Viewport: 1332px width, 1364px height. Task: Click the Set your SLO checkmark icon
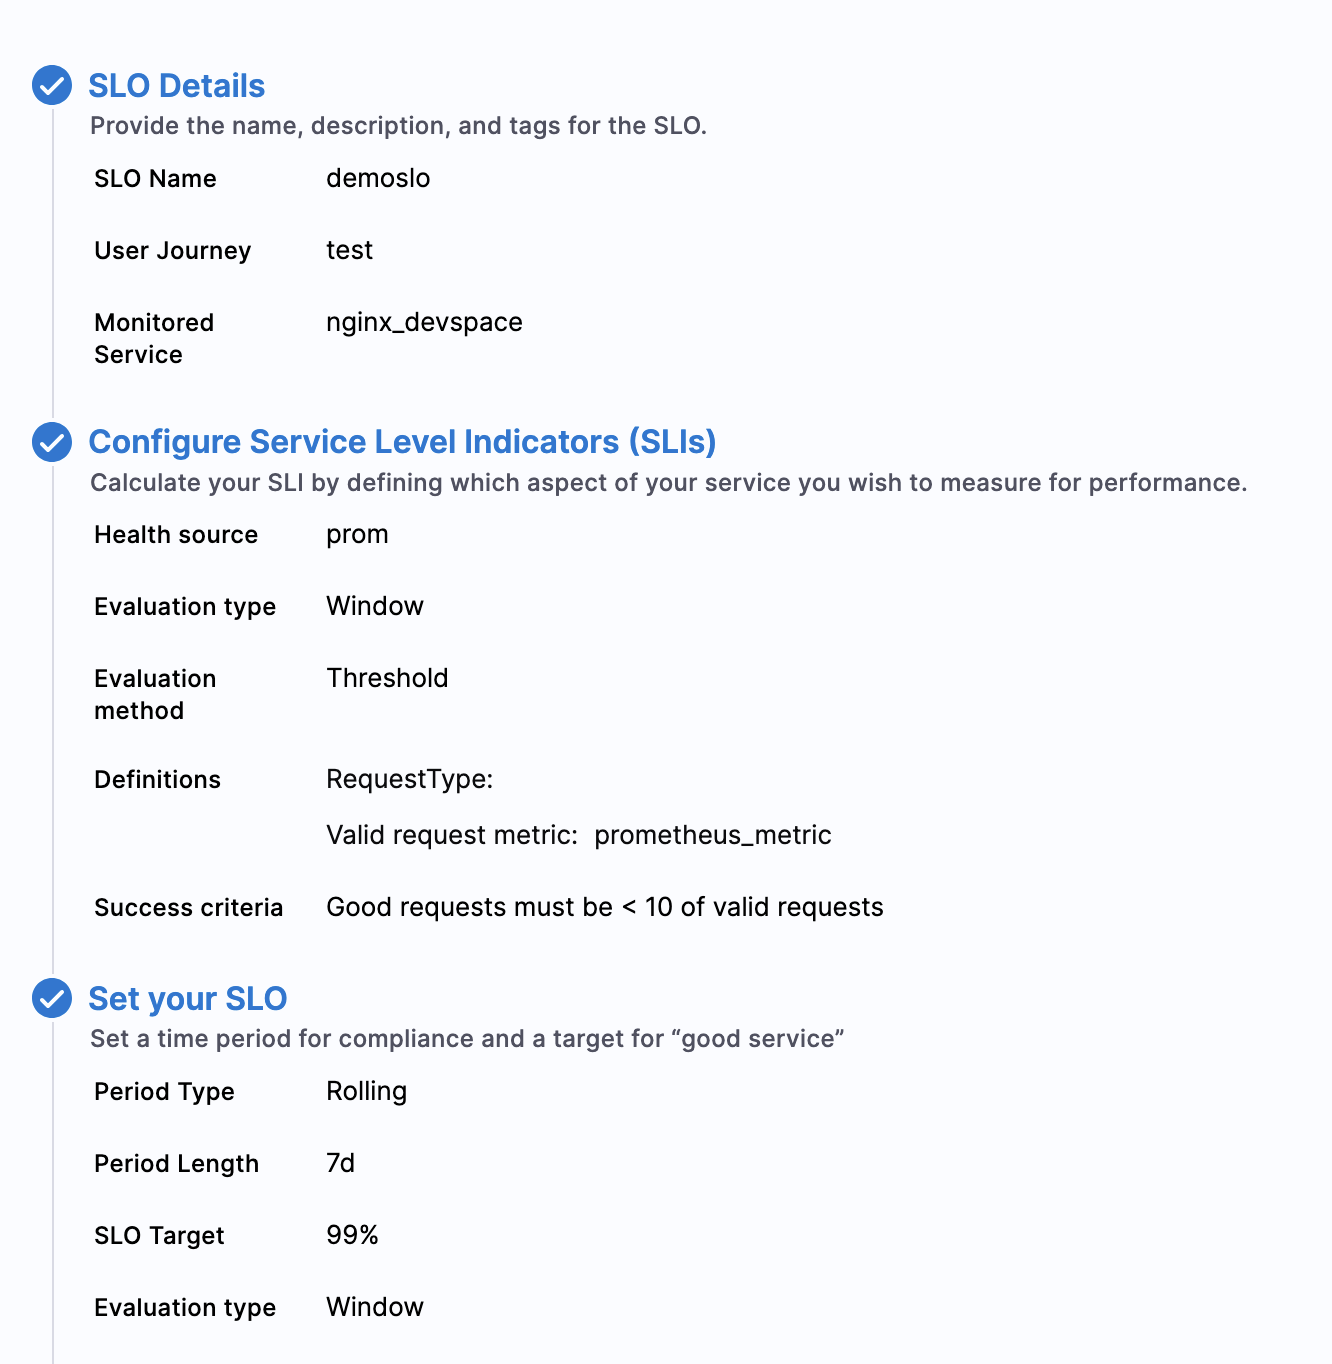pyautogui.click(x=52, y=998)
